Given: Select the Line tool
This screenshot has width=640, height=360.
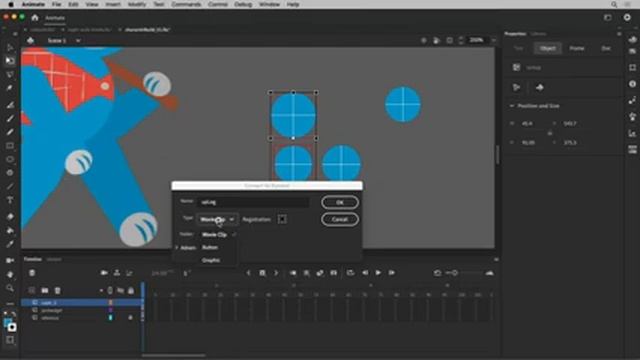Looking at the screenshot, I should [10, 187].
